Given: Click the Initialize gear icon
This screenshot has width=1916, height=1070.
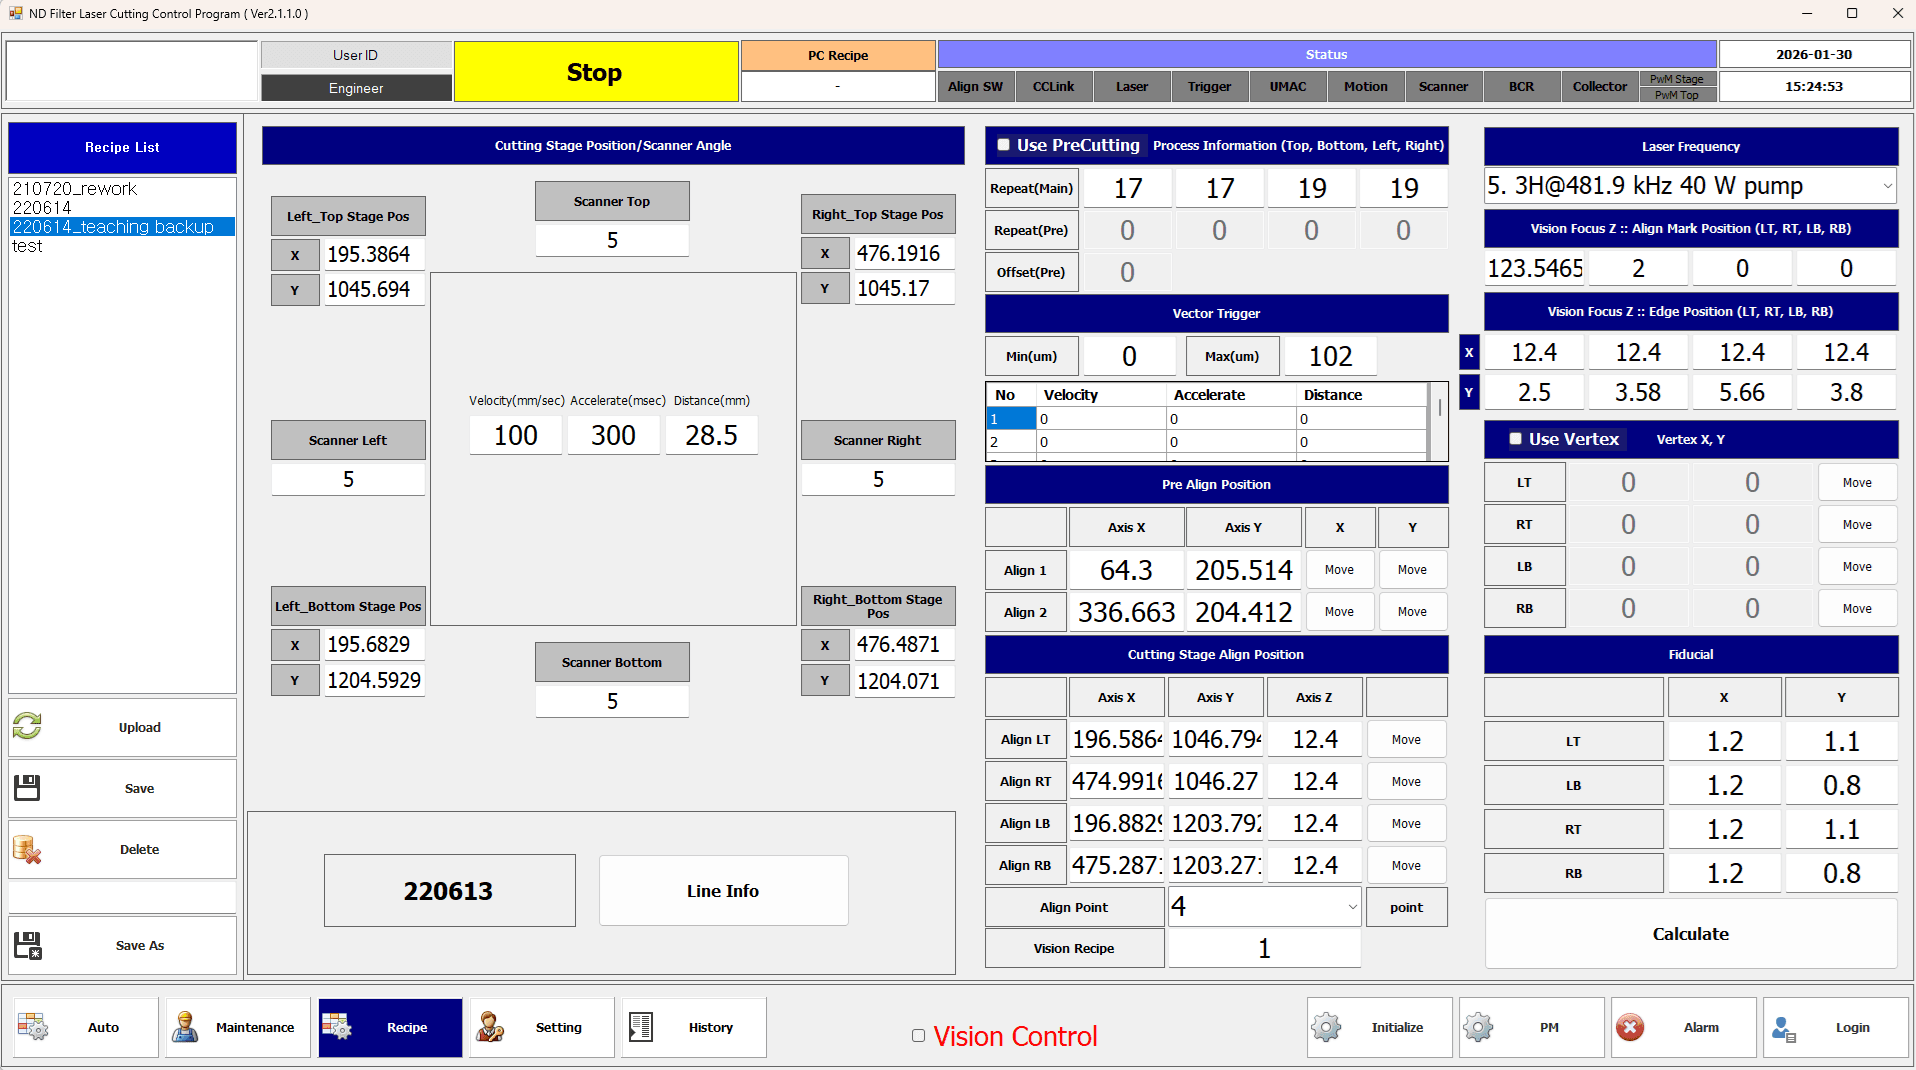Looking at the screenshot, I should point(1326,1027).
